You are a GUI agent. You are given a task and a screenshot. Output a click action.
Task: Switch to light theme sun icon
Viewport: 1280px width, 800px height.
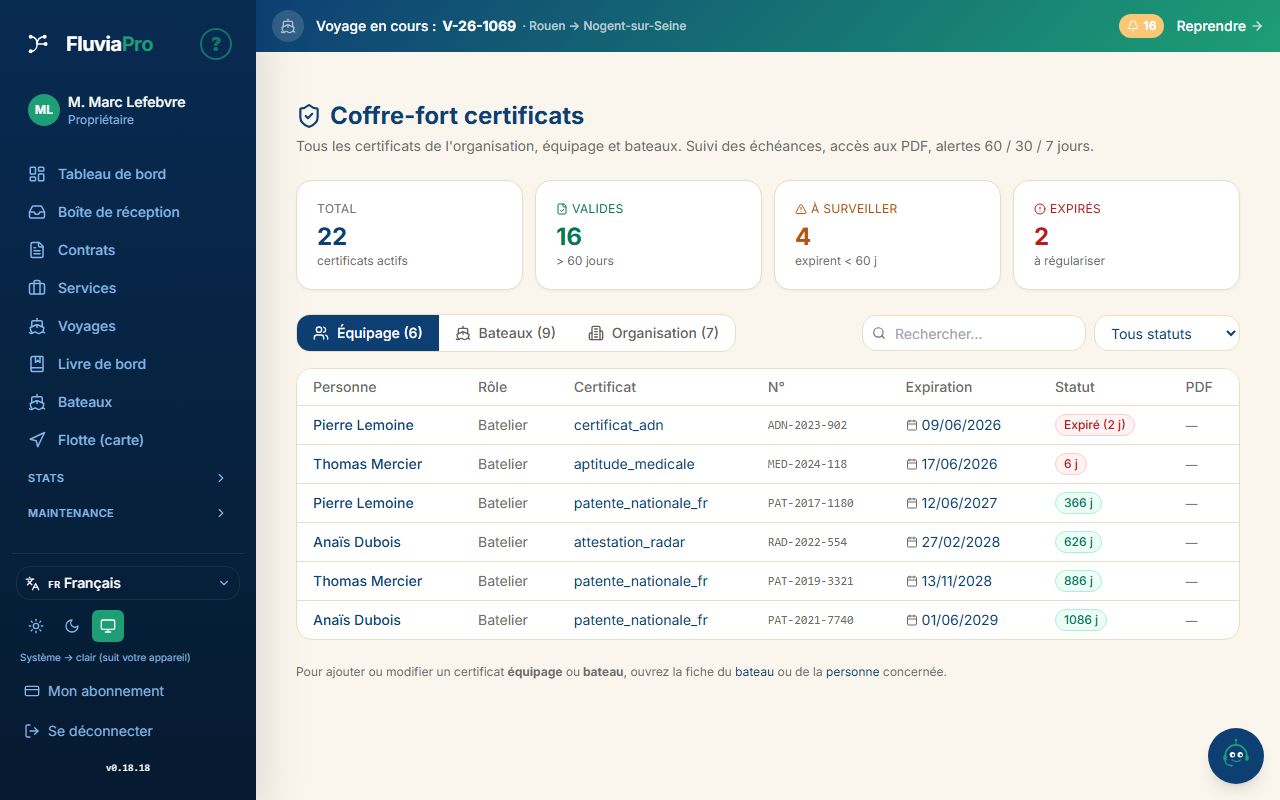[x=36, y=626]
